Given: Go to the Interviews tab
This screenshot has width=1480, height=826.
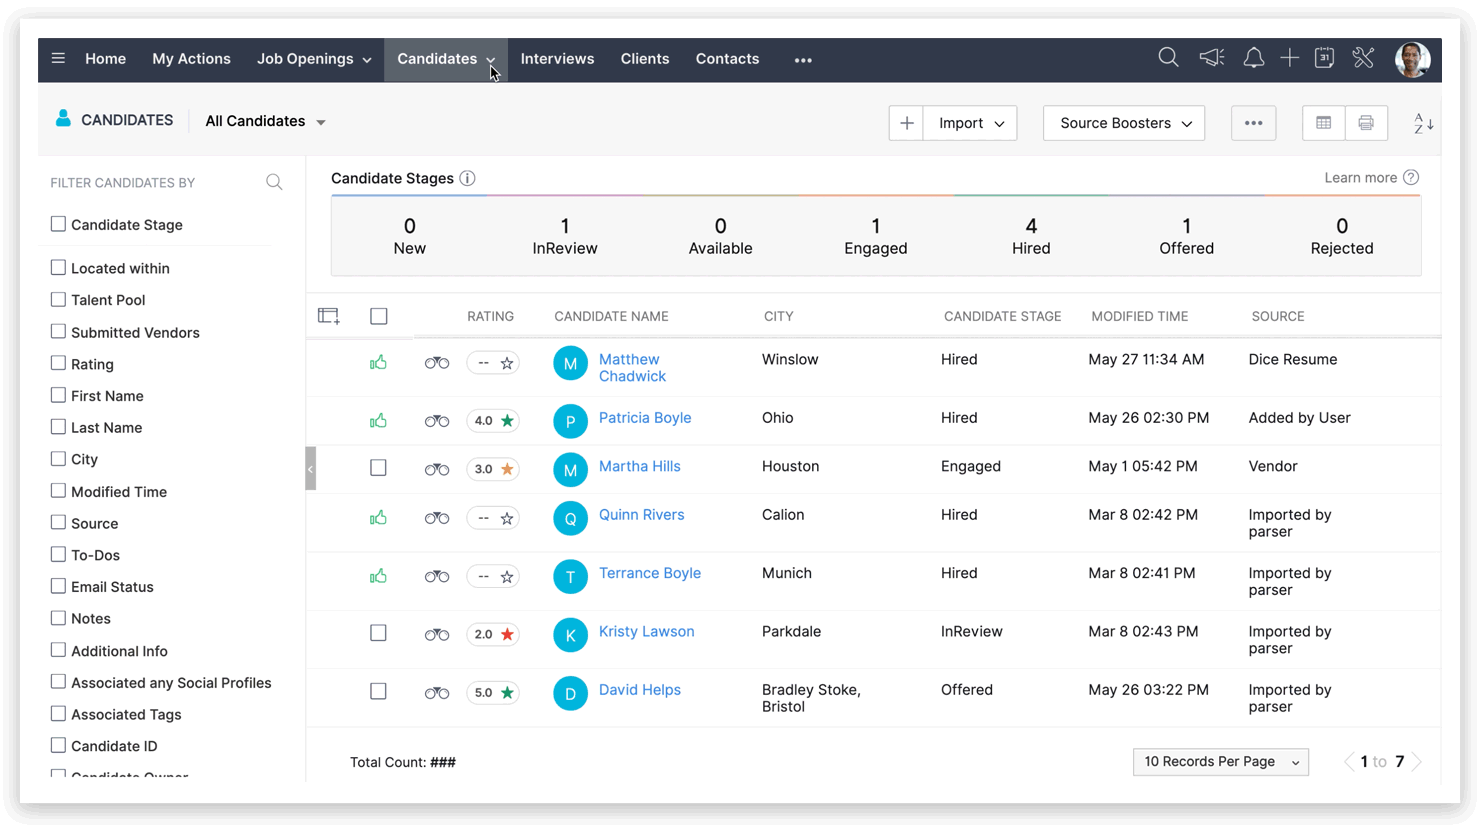Looking at the screenshot, I should click(x=557, y=59).
